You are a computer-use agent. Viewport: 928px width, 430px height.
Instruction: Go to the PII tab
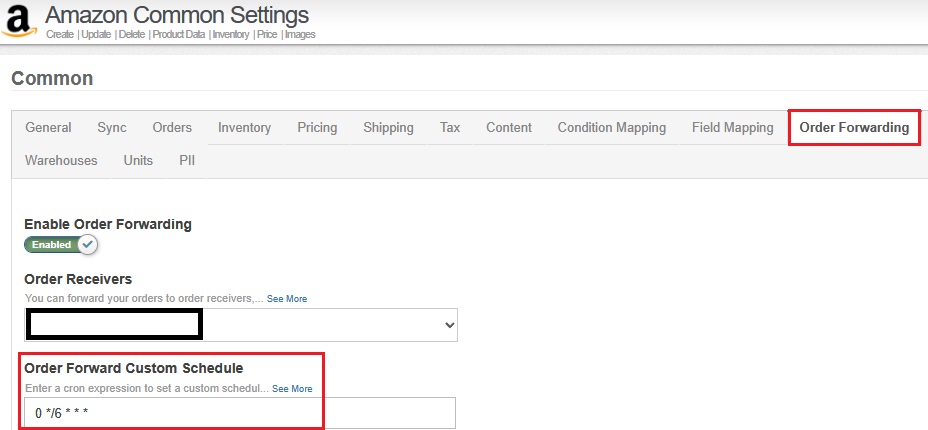click(x=187, y=160)
